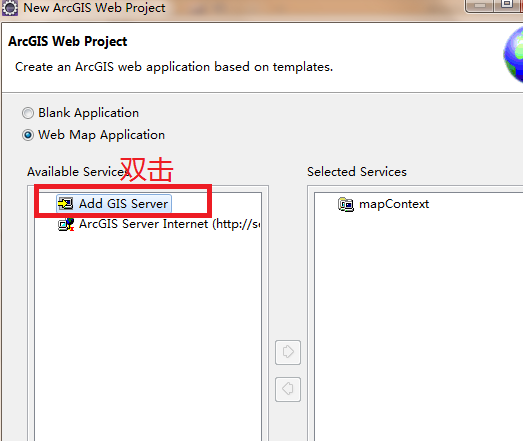Click the add-service right arrow button
This screenshot has height=441, width=523.
[x=288, y=352]
